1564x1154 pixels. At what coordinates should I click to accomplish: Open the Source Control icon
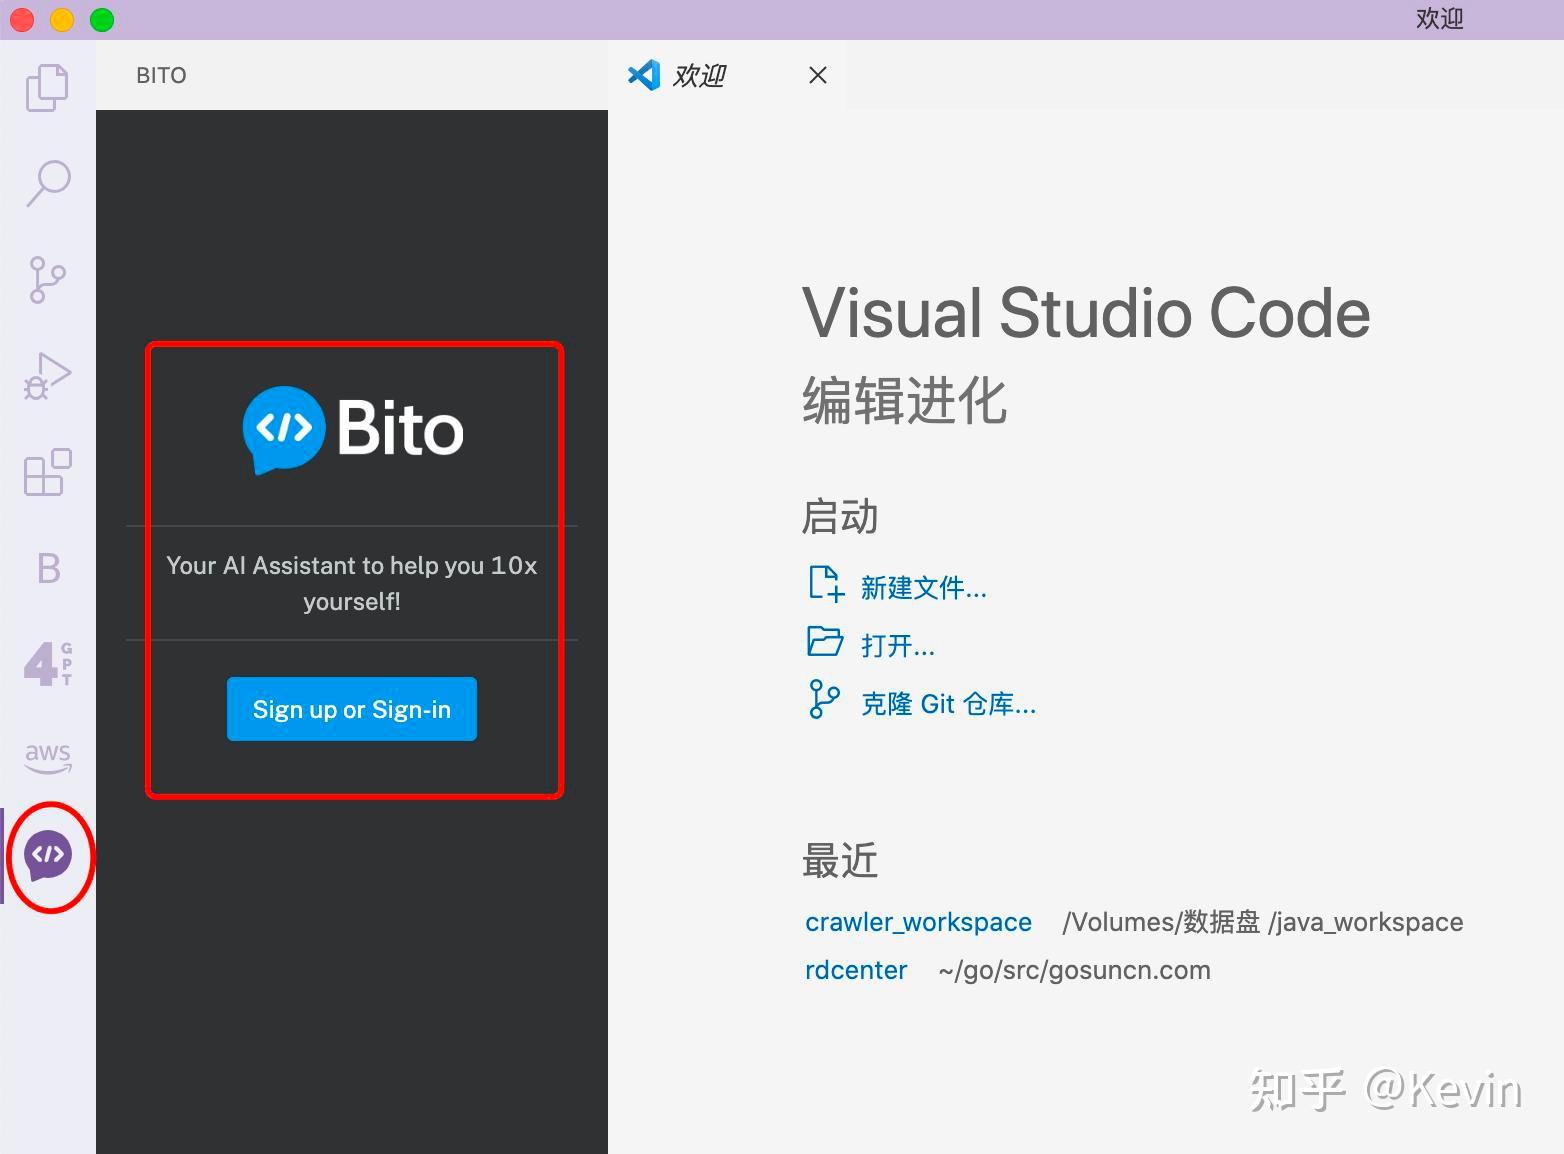pyautogui.click(x=47, y=280)
